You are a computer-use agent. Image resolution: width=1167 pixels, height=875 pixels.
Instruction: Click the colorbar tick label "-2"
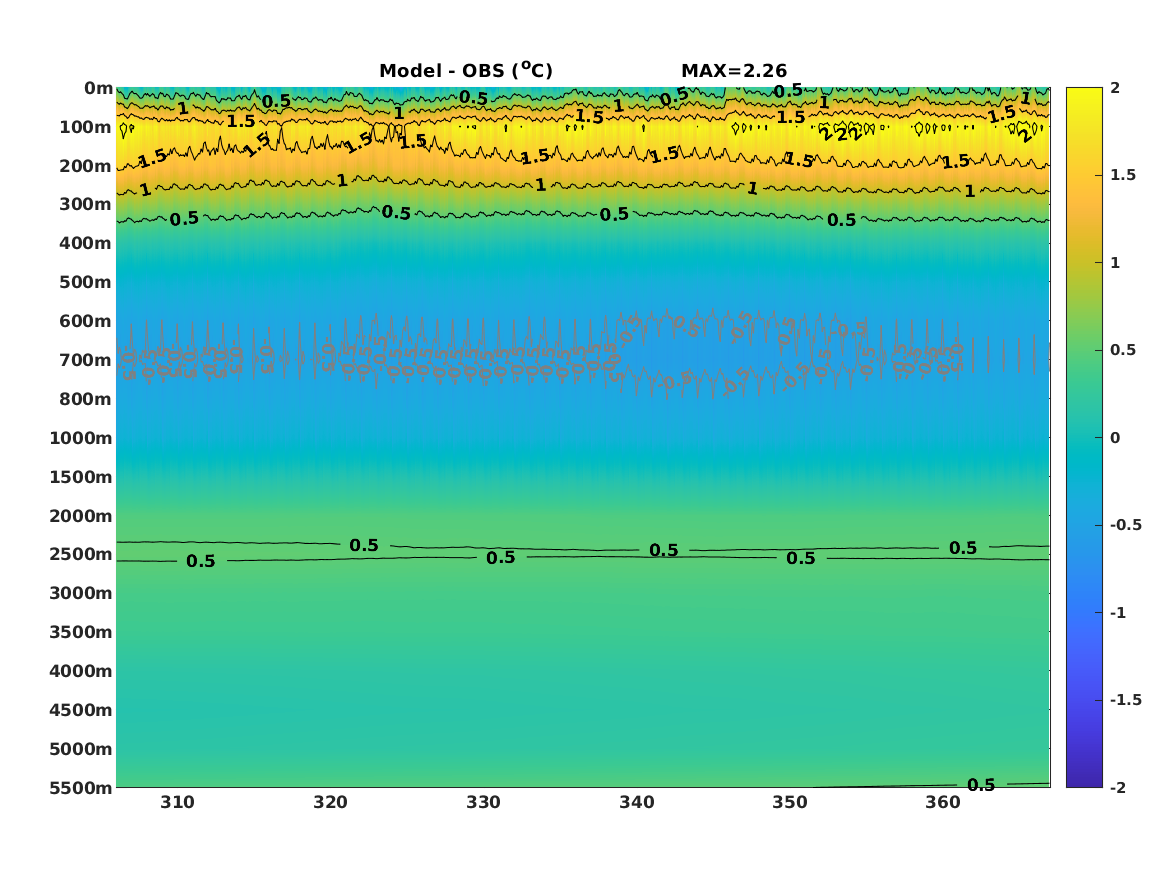tap(1117, 787)
